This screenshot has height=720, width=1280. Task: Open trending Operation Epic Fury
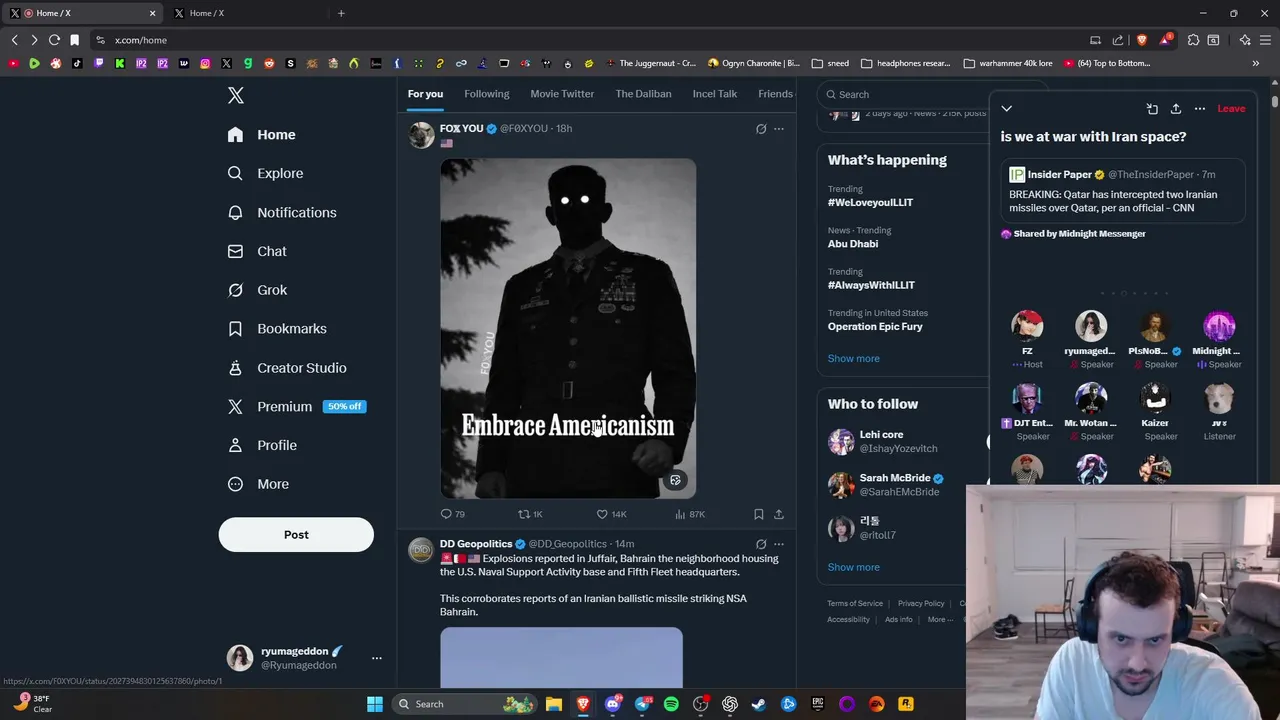[875, 326]
